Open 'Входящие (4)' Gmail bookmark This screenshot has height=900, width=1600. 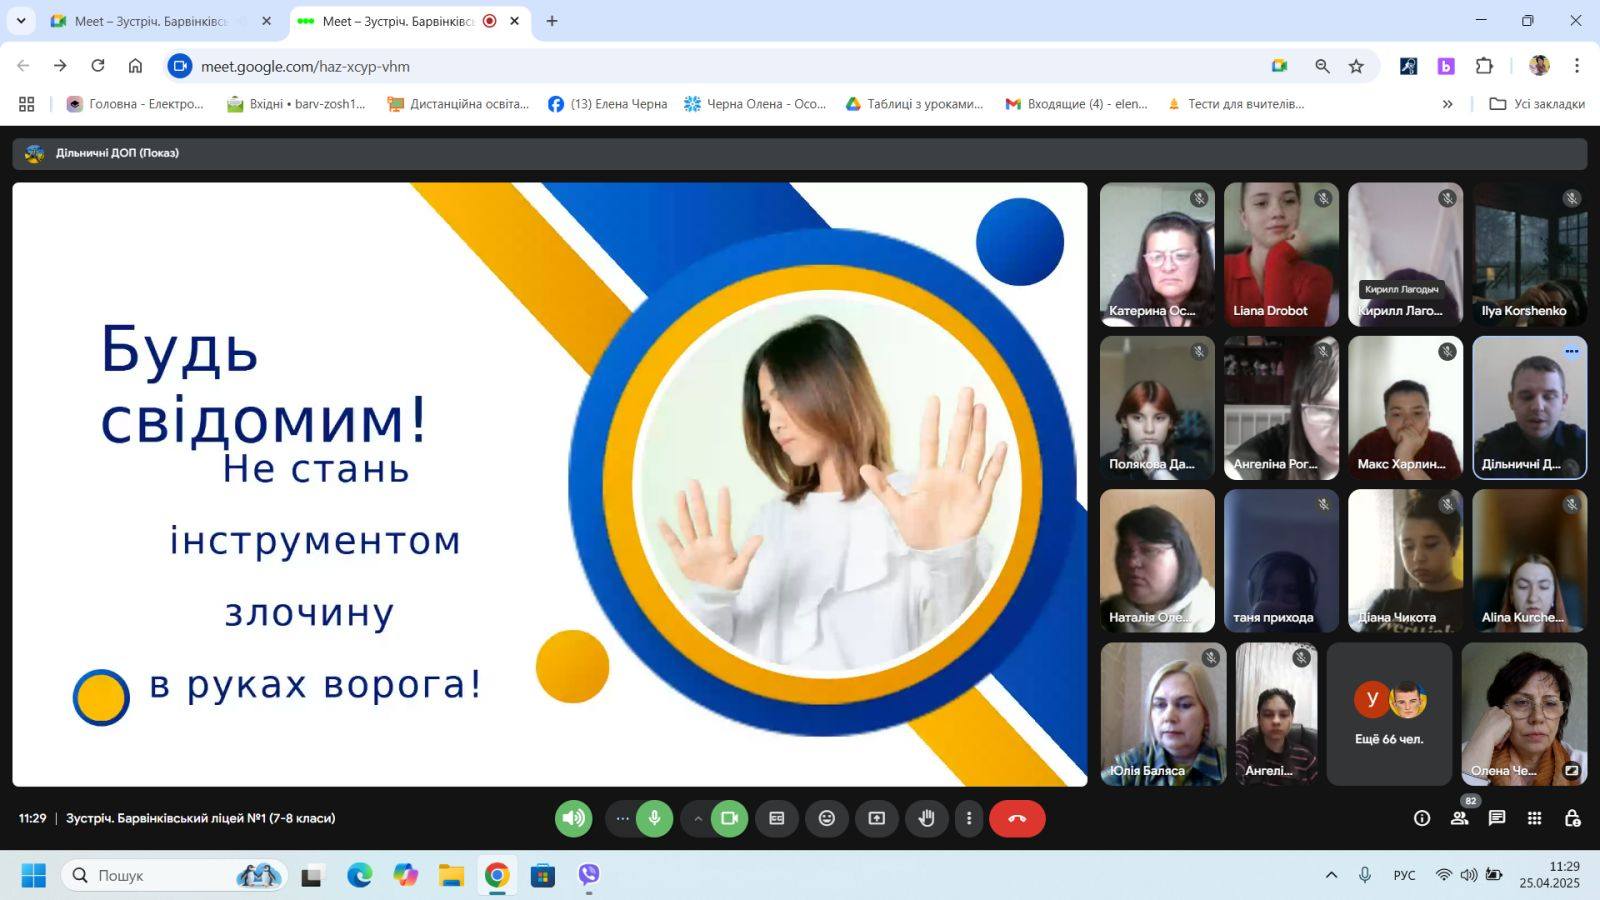1076,104
